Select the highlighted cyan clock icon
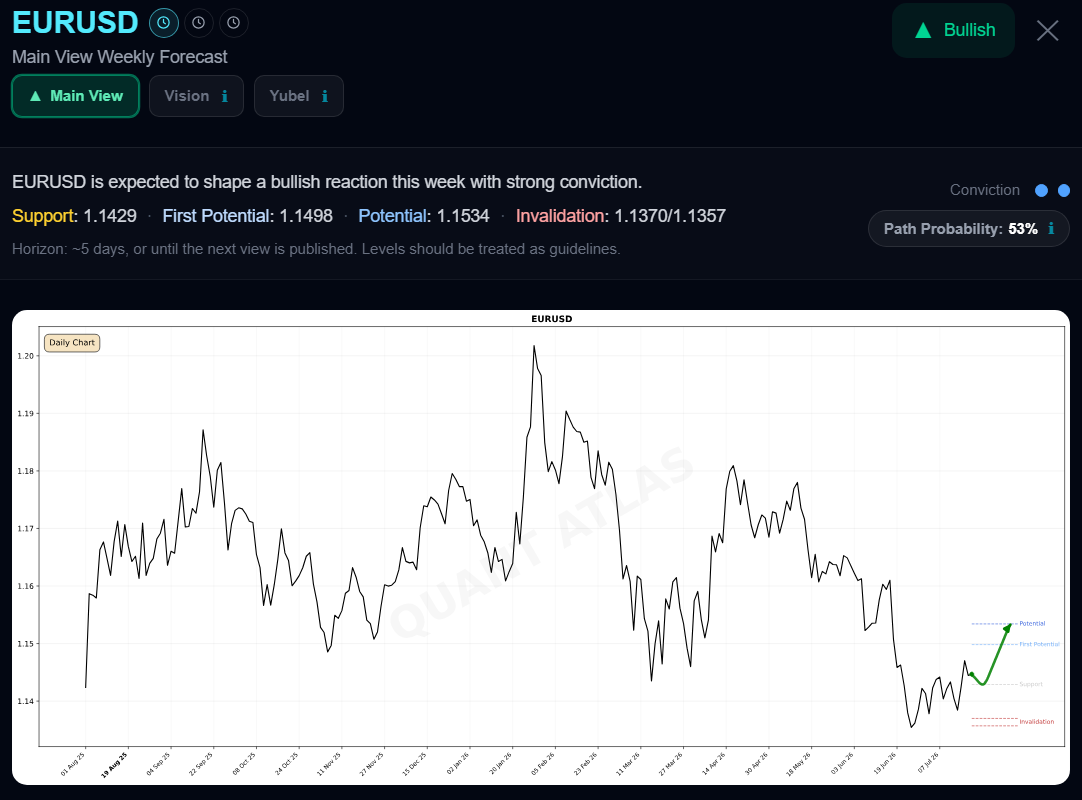Image resolution: width=1082 pixels, height=800 pixels. click(164, 23)
